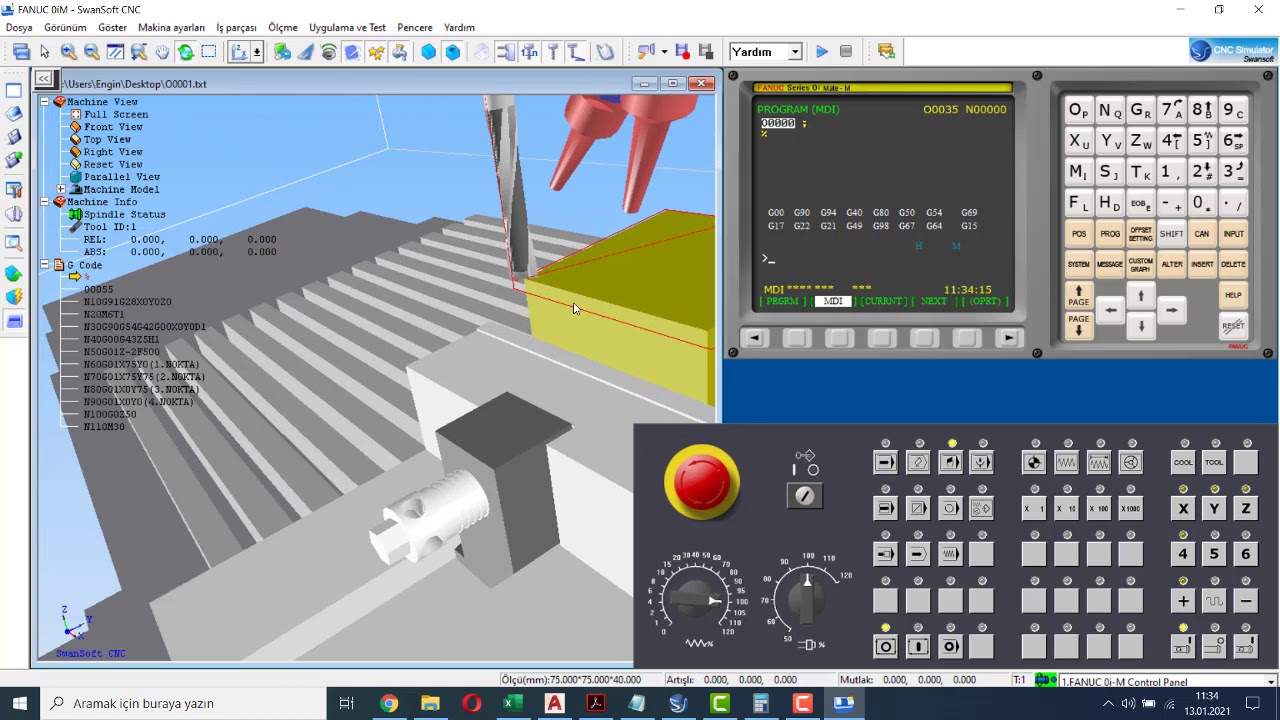Click the PAGE up key on keypad
Viewport: 1280px width, 720px height.
click(1079, 296)
